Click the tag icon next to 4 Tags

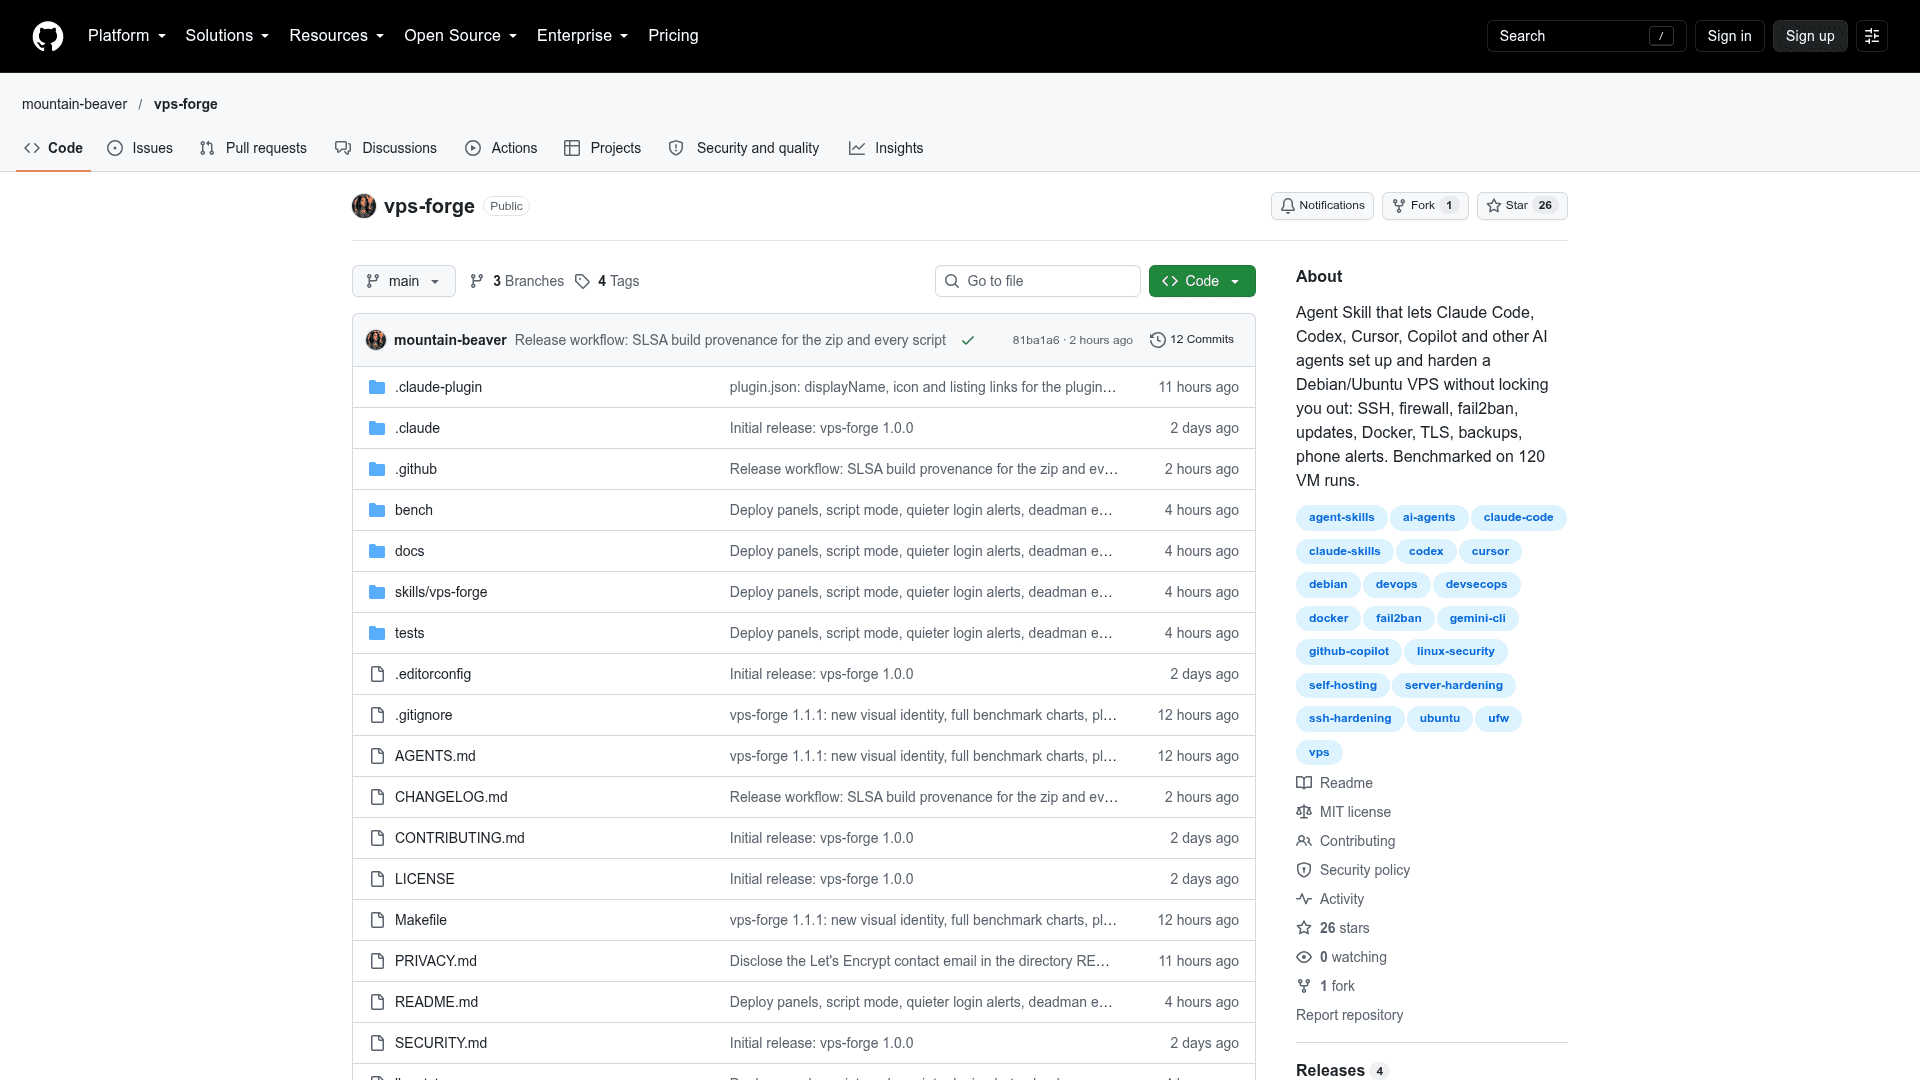(582, 281)
